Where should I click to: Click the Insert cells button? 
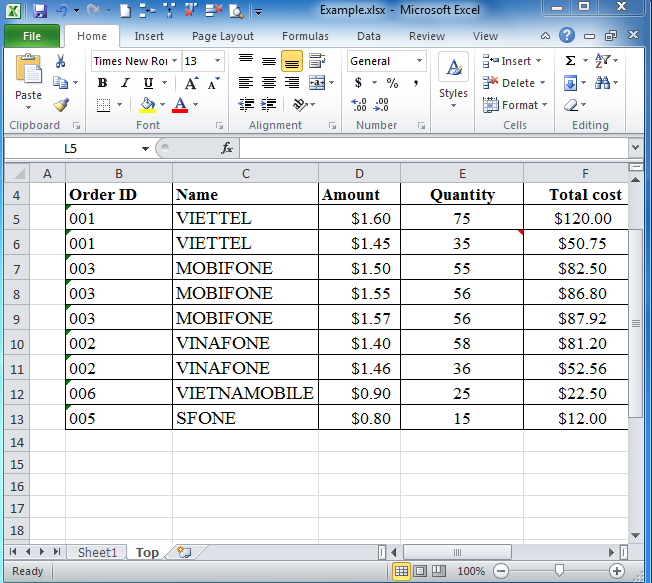[x=512, y=61]
